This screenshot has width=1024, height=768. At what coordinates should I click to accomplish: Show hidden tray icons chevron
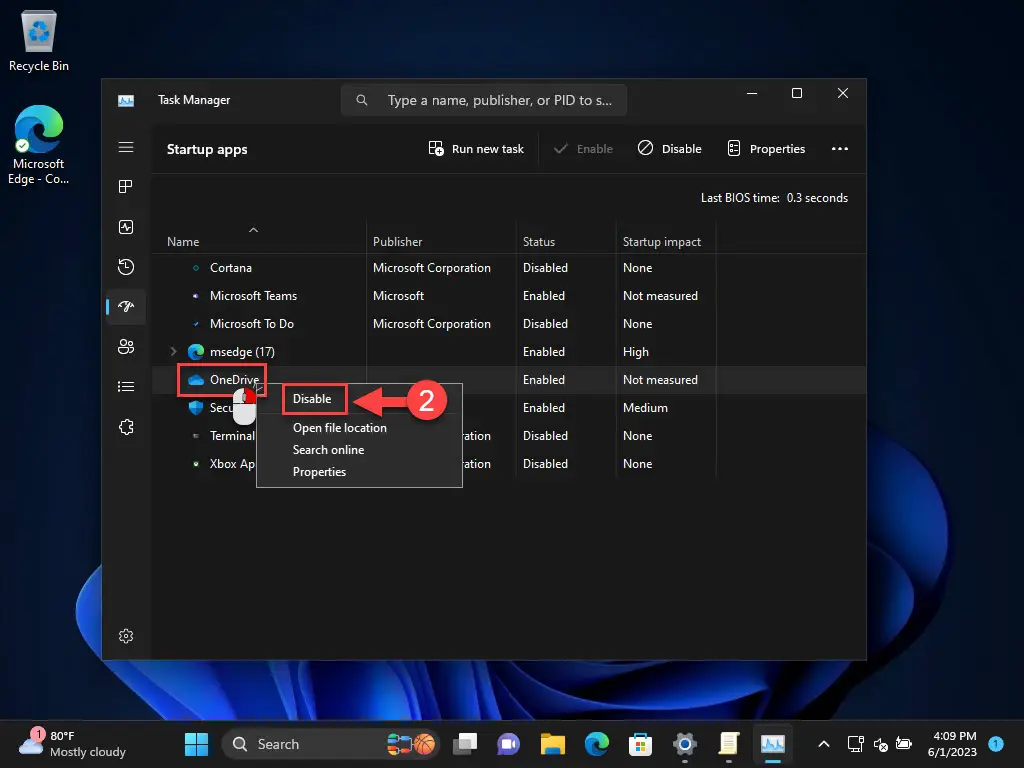(824, 744)
